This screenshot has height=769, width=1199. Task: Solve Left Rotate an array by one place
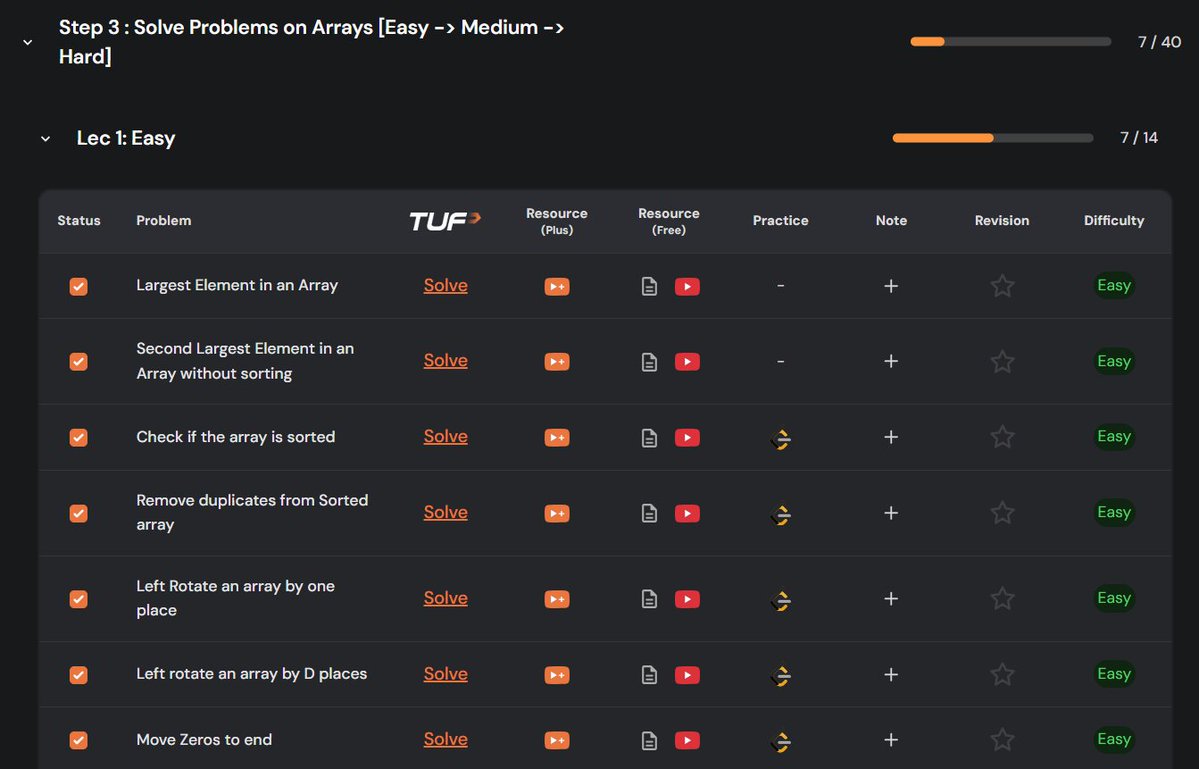(x=446, y=598)
